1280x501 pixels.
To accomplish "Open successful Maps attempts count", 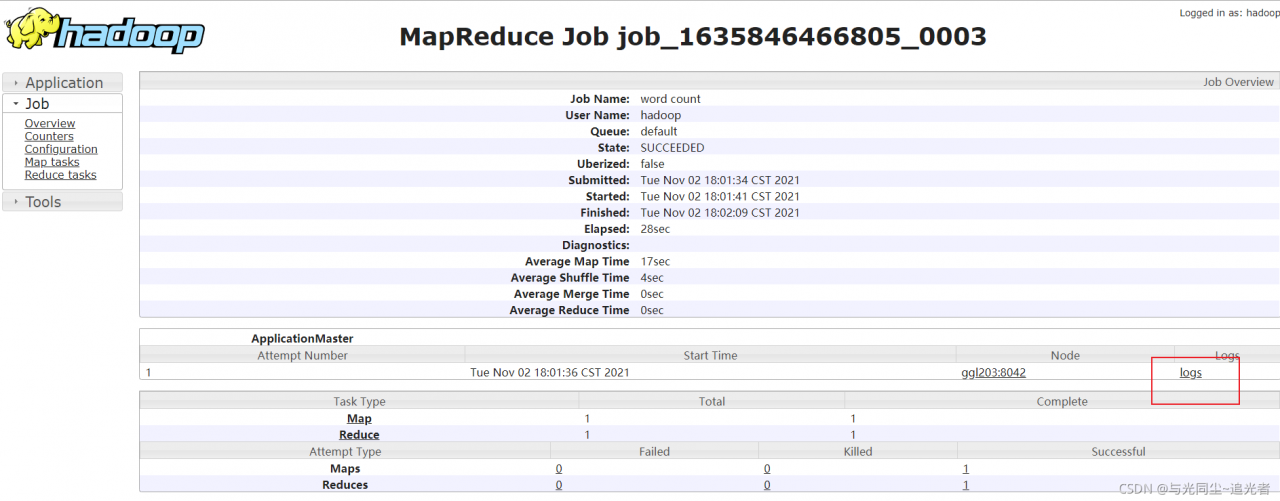I will (966, 469).
